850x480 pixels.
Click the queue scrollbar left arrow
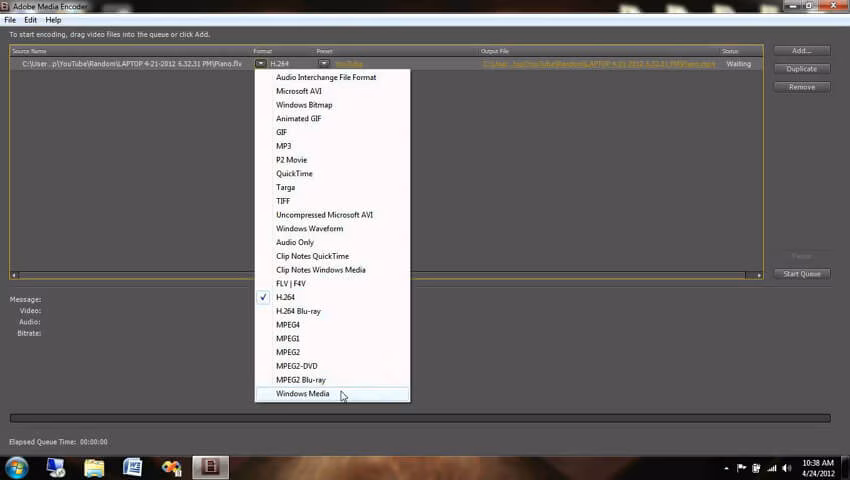pyautogui.click(x=14, y=276)
